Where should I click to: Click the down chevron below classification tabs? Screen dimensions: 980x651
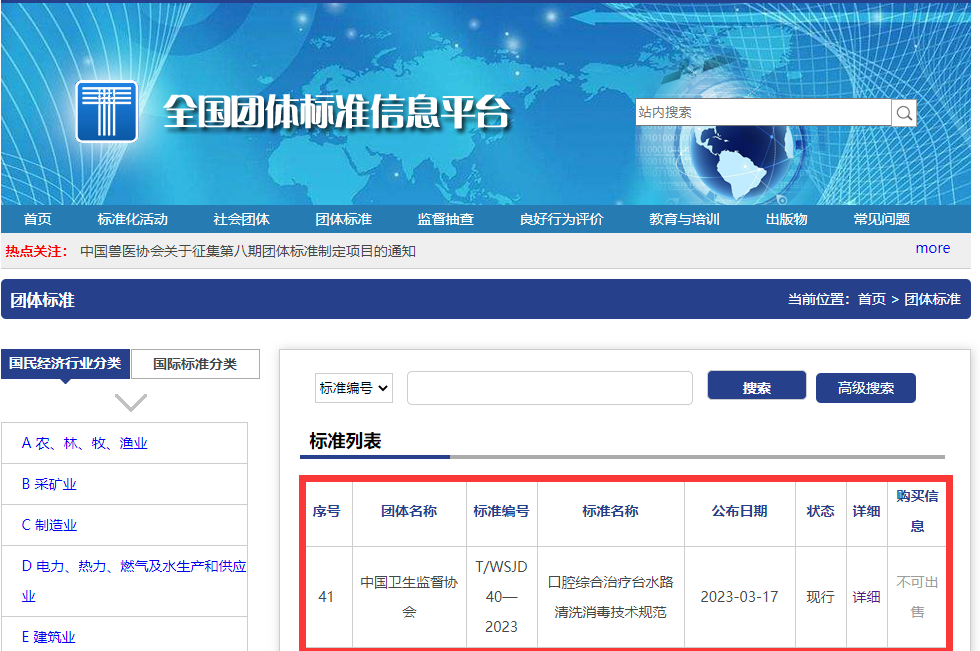point(131,402)
